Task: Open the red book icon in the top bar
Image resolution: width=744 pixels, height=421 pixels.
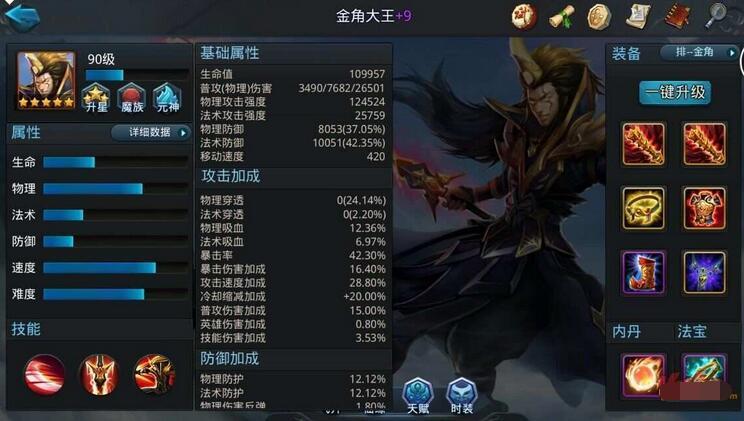Action: pyautogui.click(x=677, y=17)
